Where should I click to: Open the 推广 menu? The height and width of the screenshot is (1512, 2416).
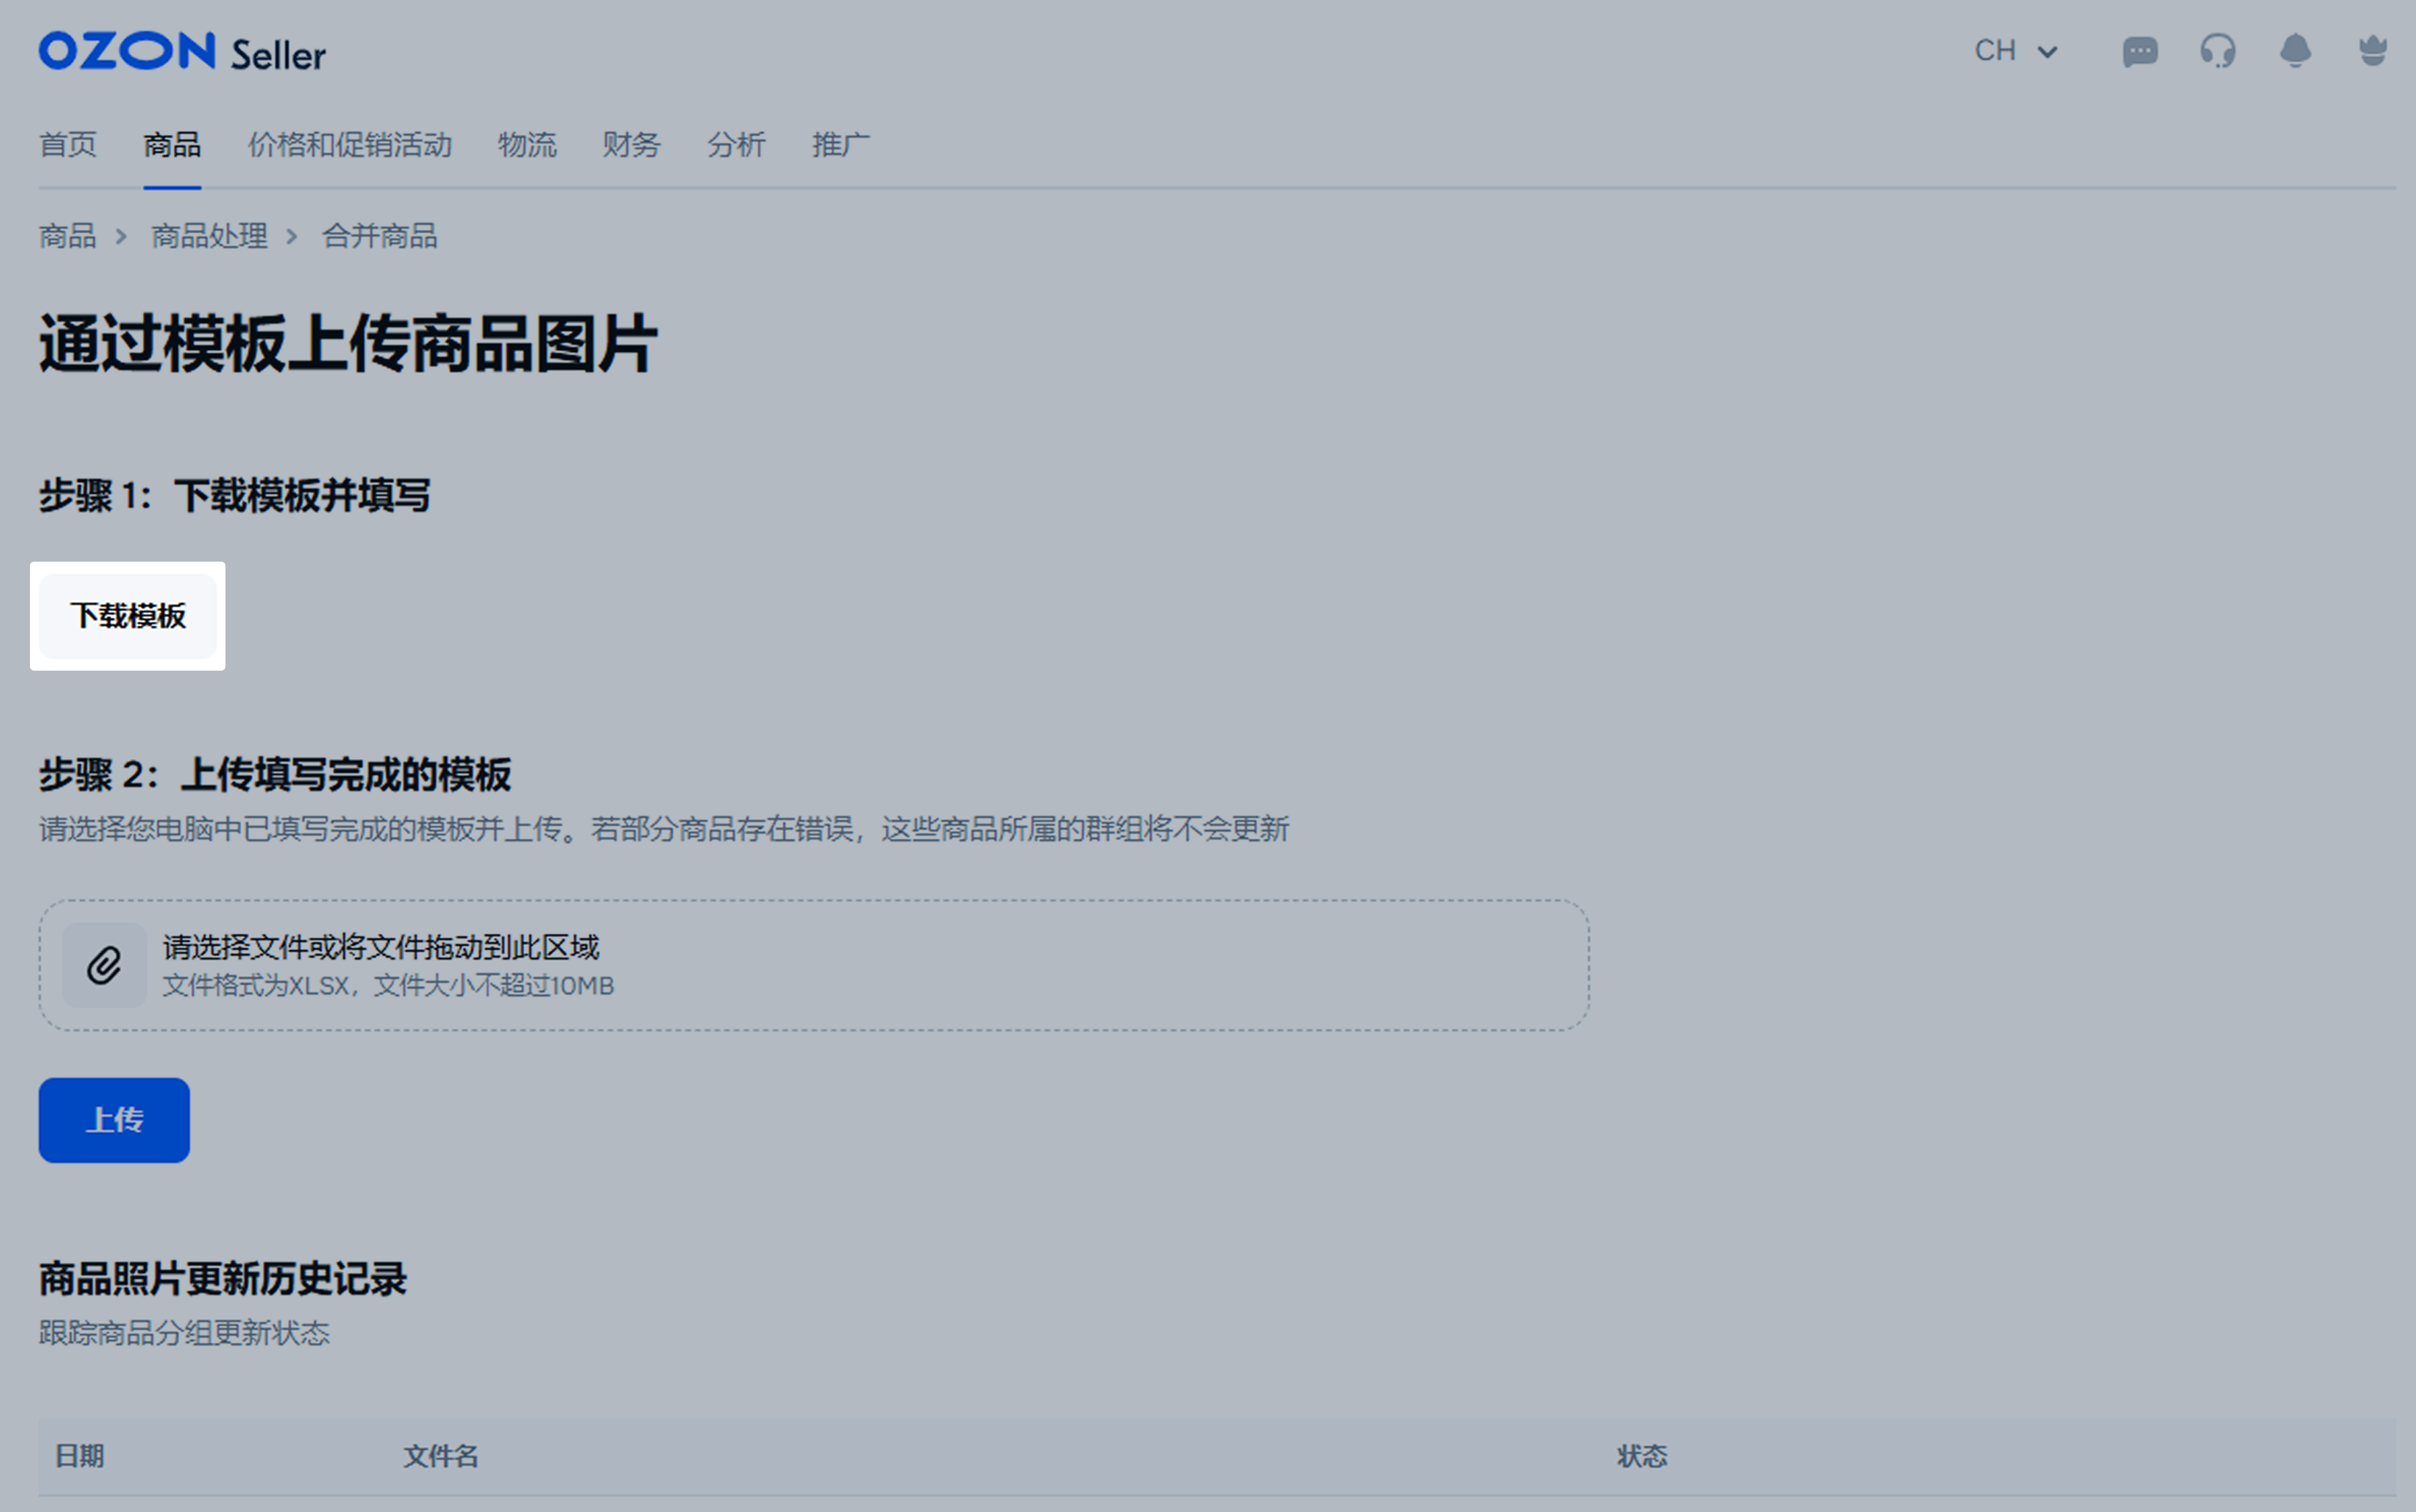tap(840, 145)
